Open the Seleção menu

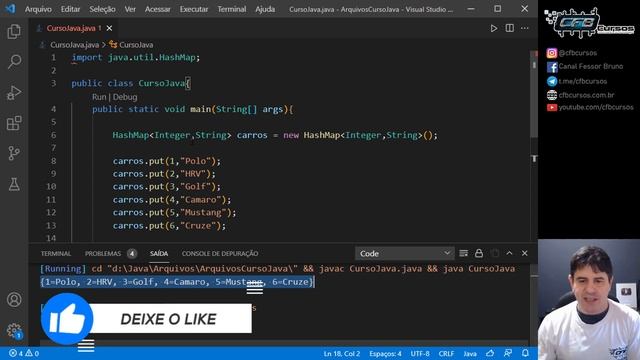click(102, 9)
